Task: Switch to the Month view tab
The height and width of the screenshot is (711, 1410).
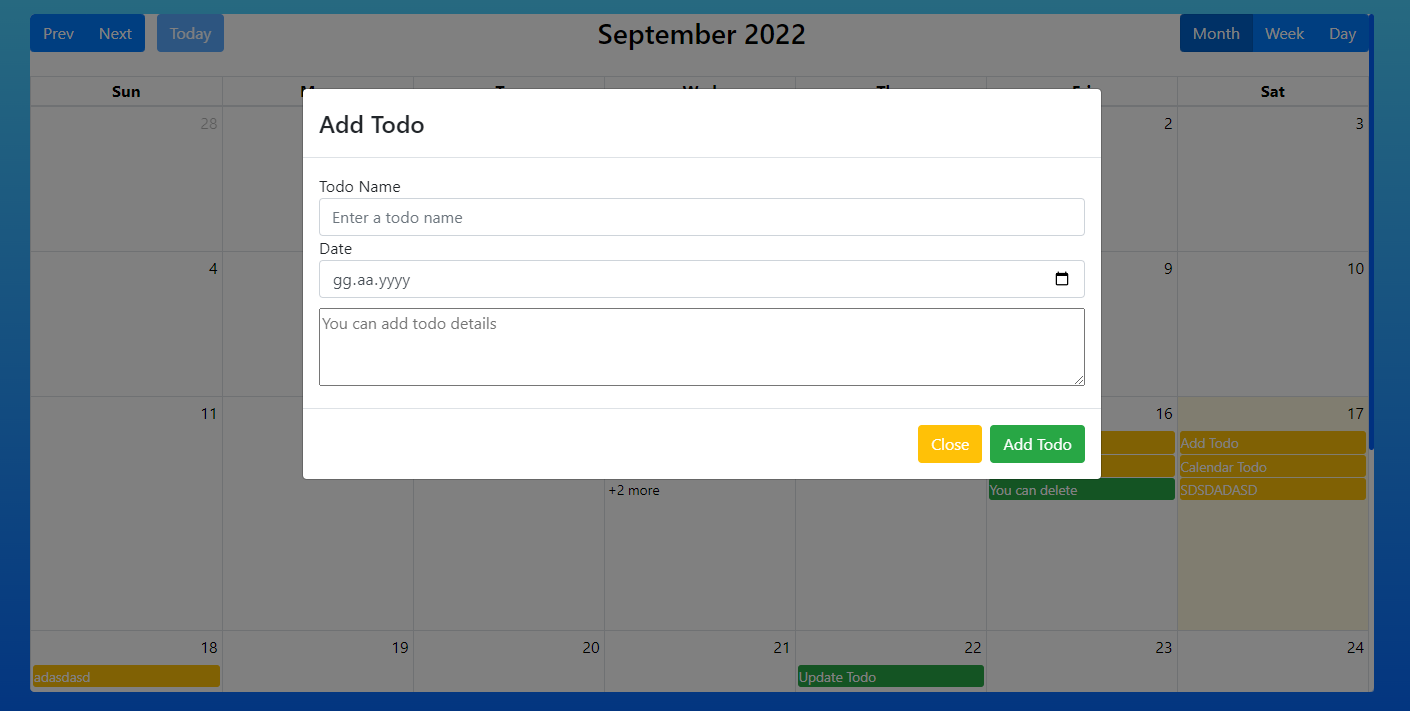Action: point(1216,33)
